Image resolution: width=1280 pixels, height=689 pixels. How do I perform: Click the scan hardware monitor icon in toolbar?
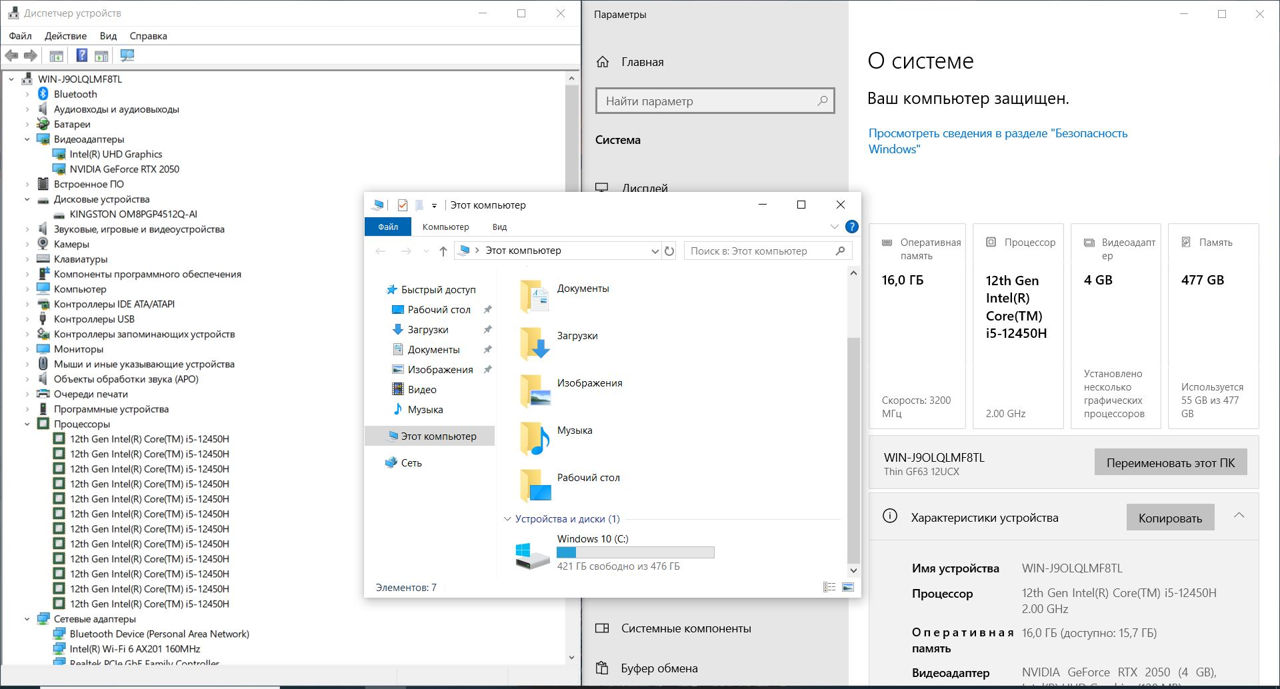pyautogui.click(x=127, y=56)
